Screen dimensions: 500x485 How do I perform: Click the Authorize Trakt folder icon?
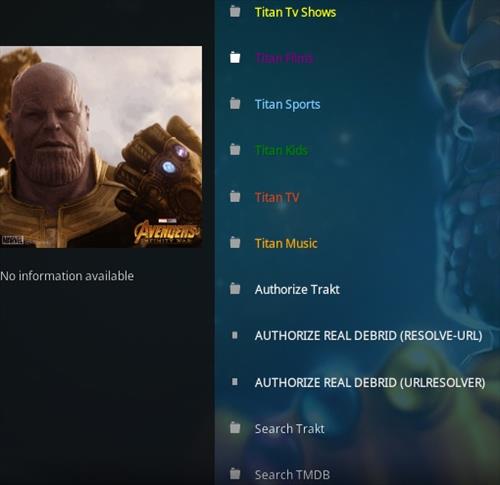[x=235, y=288]
